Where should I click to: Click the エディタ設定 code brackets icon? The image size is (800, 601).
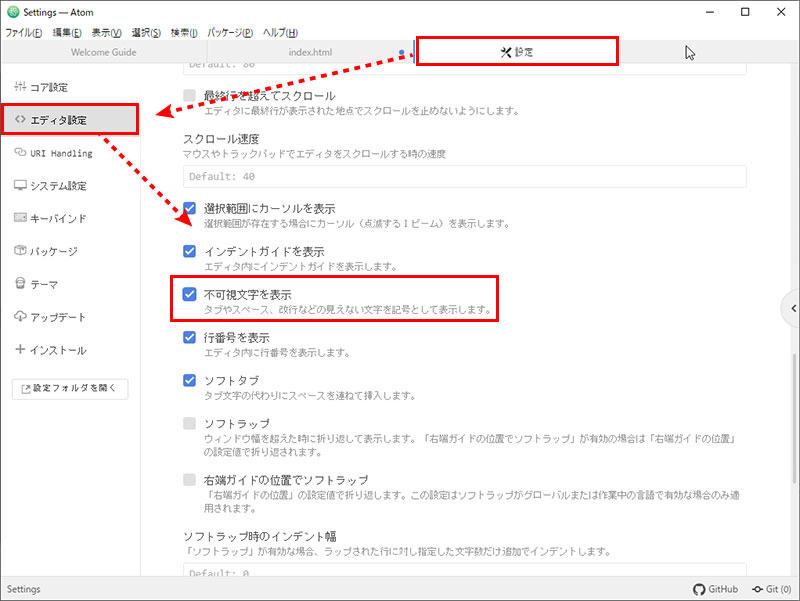[20, 119]
